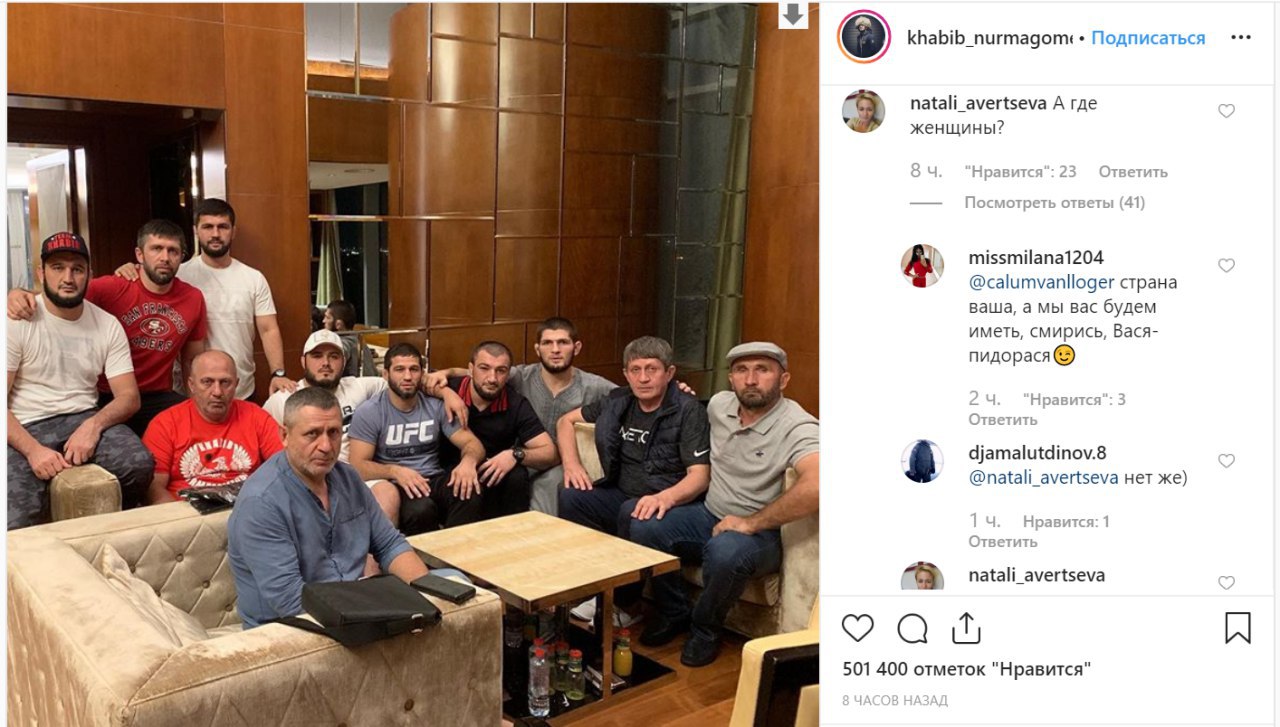Viewport: 1280px width, 727px height.
Task: Like missmilana1204's comment with its heart
Action: (1226, 265)
